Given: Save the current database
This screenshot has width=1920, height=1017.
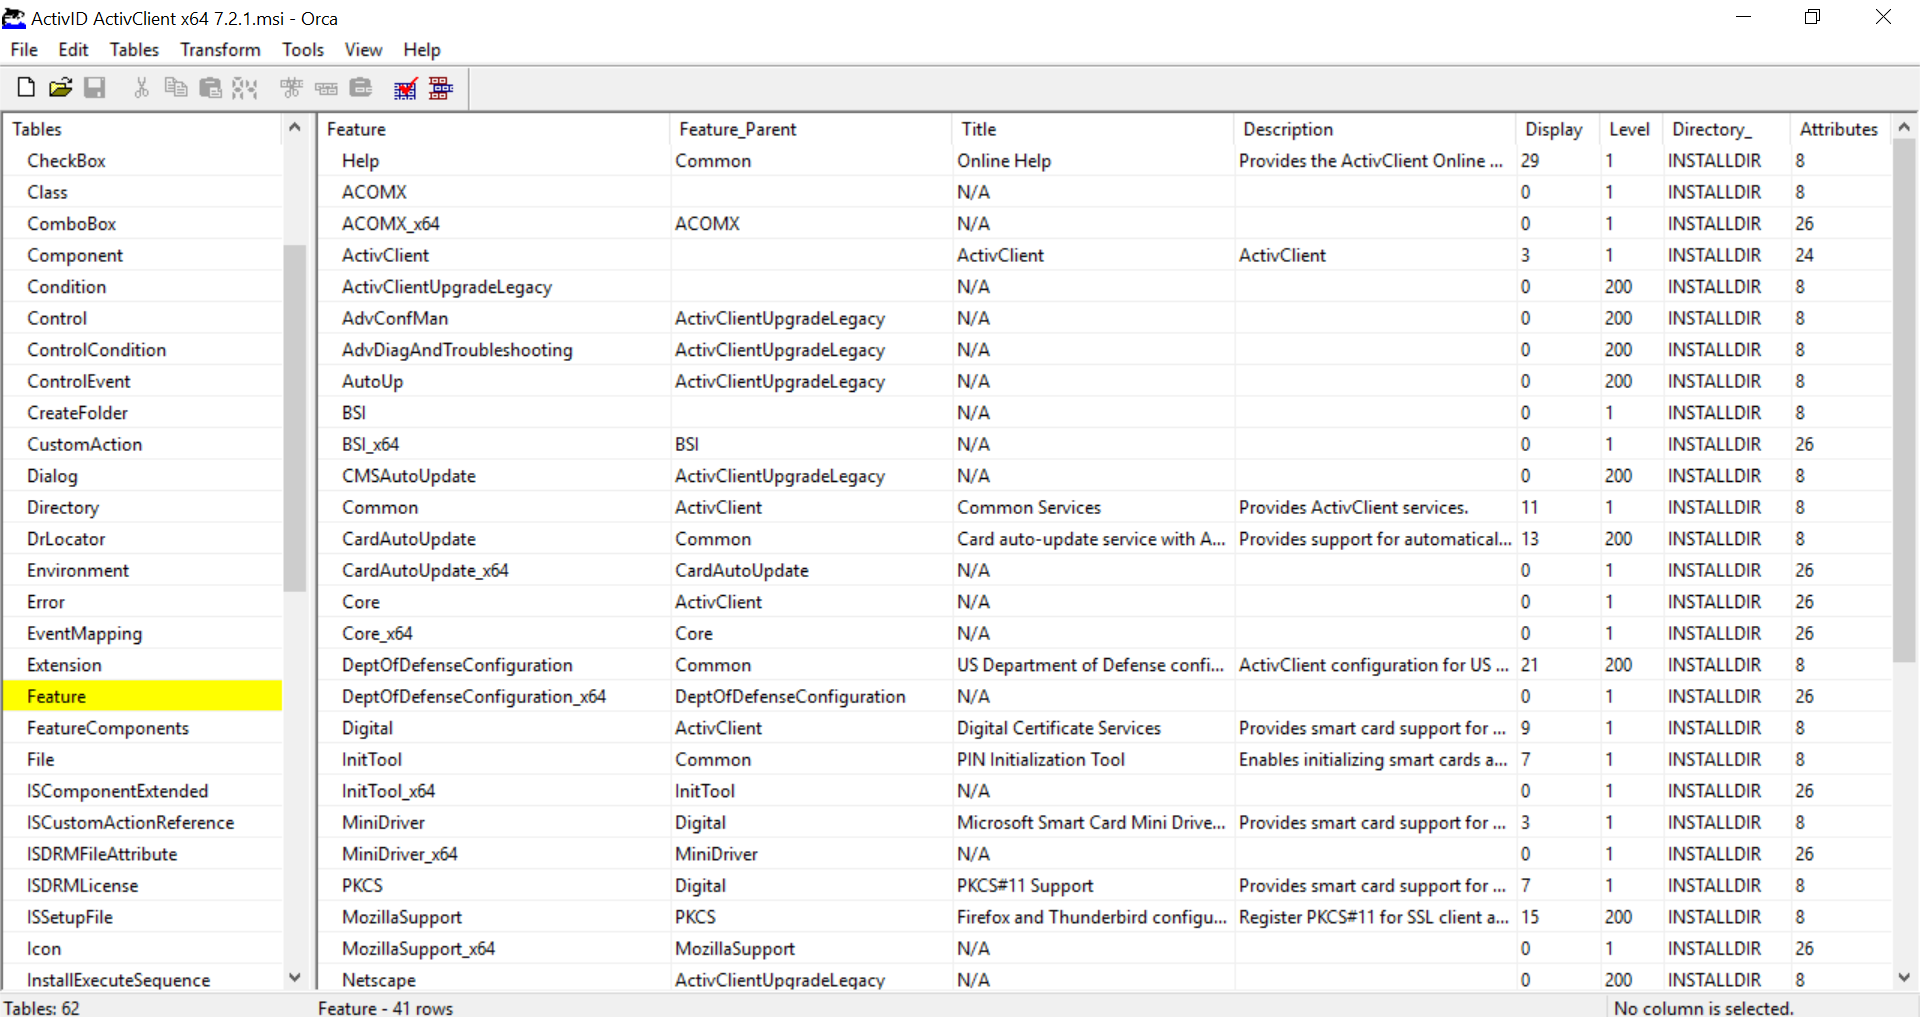Looking at the screenshot, I should [x=95, y=88].
